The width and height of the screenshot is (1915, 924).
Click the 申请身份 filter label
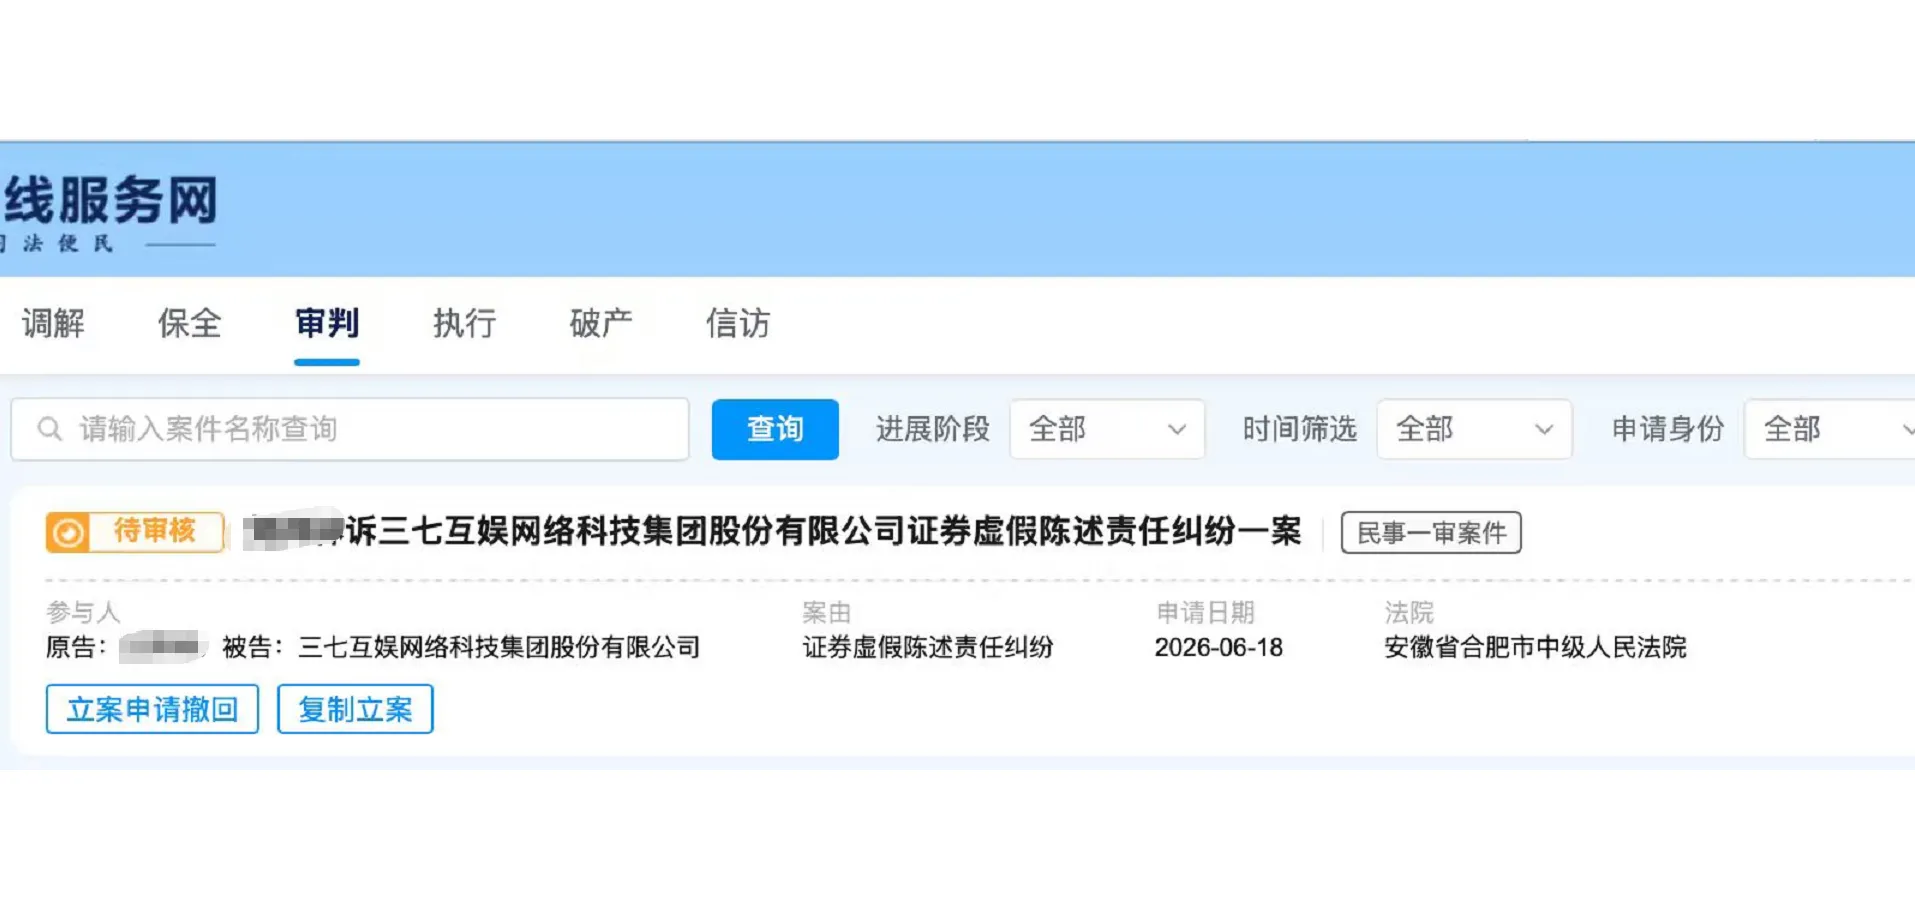[x=1668, y=429]
